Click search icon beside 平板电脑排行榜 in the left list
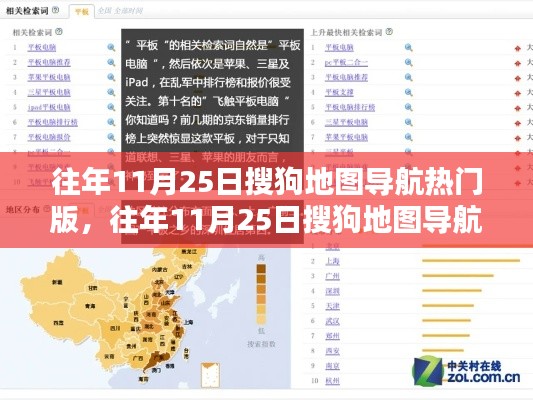Viewport: 533px width, 400px height. [111, 122]
